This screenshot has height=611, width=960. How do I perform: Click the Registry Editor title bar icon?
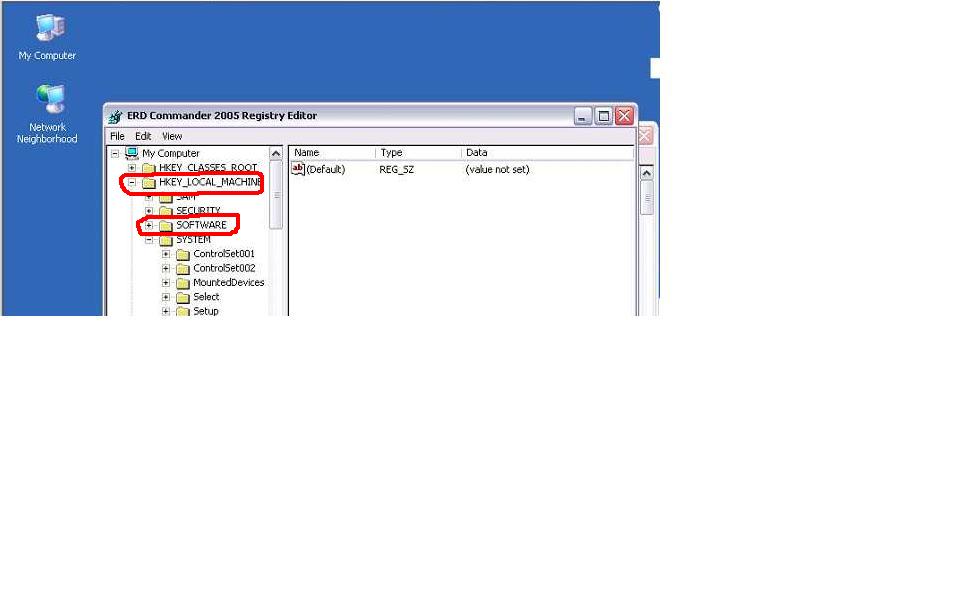(x=115, y=116)
